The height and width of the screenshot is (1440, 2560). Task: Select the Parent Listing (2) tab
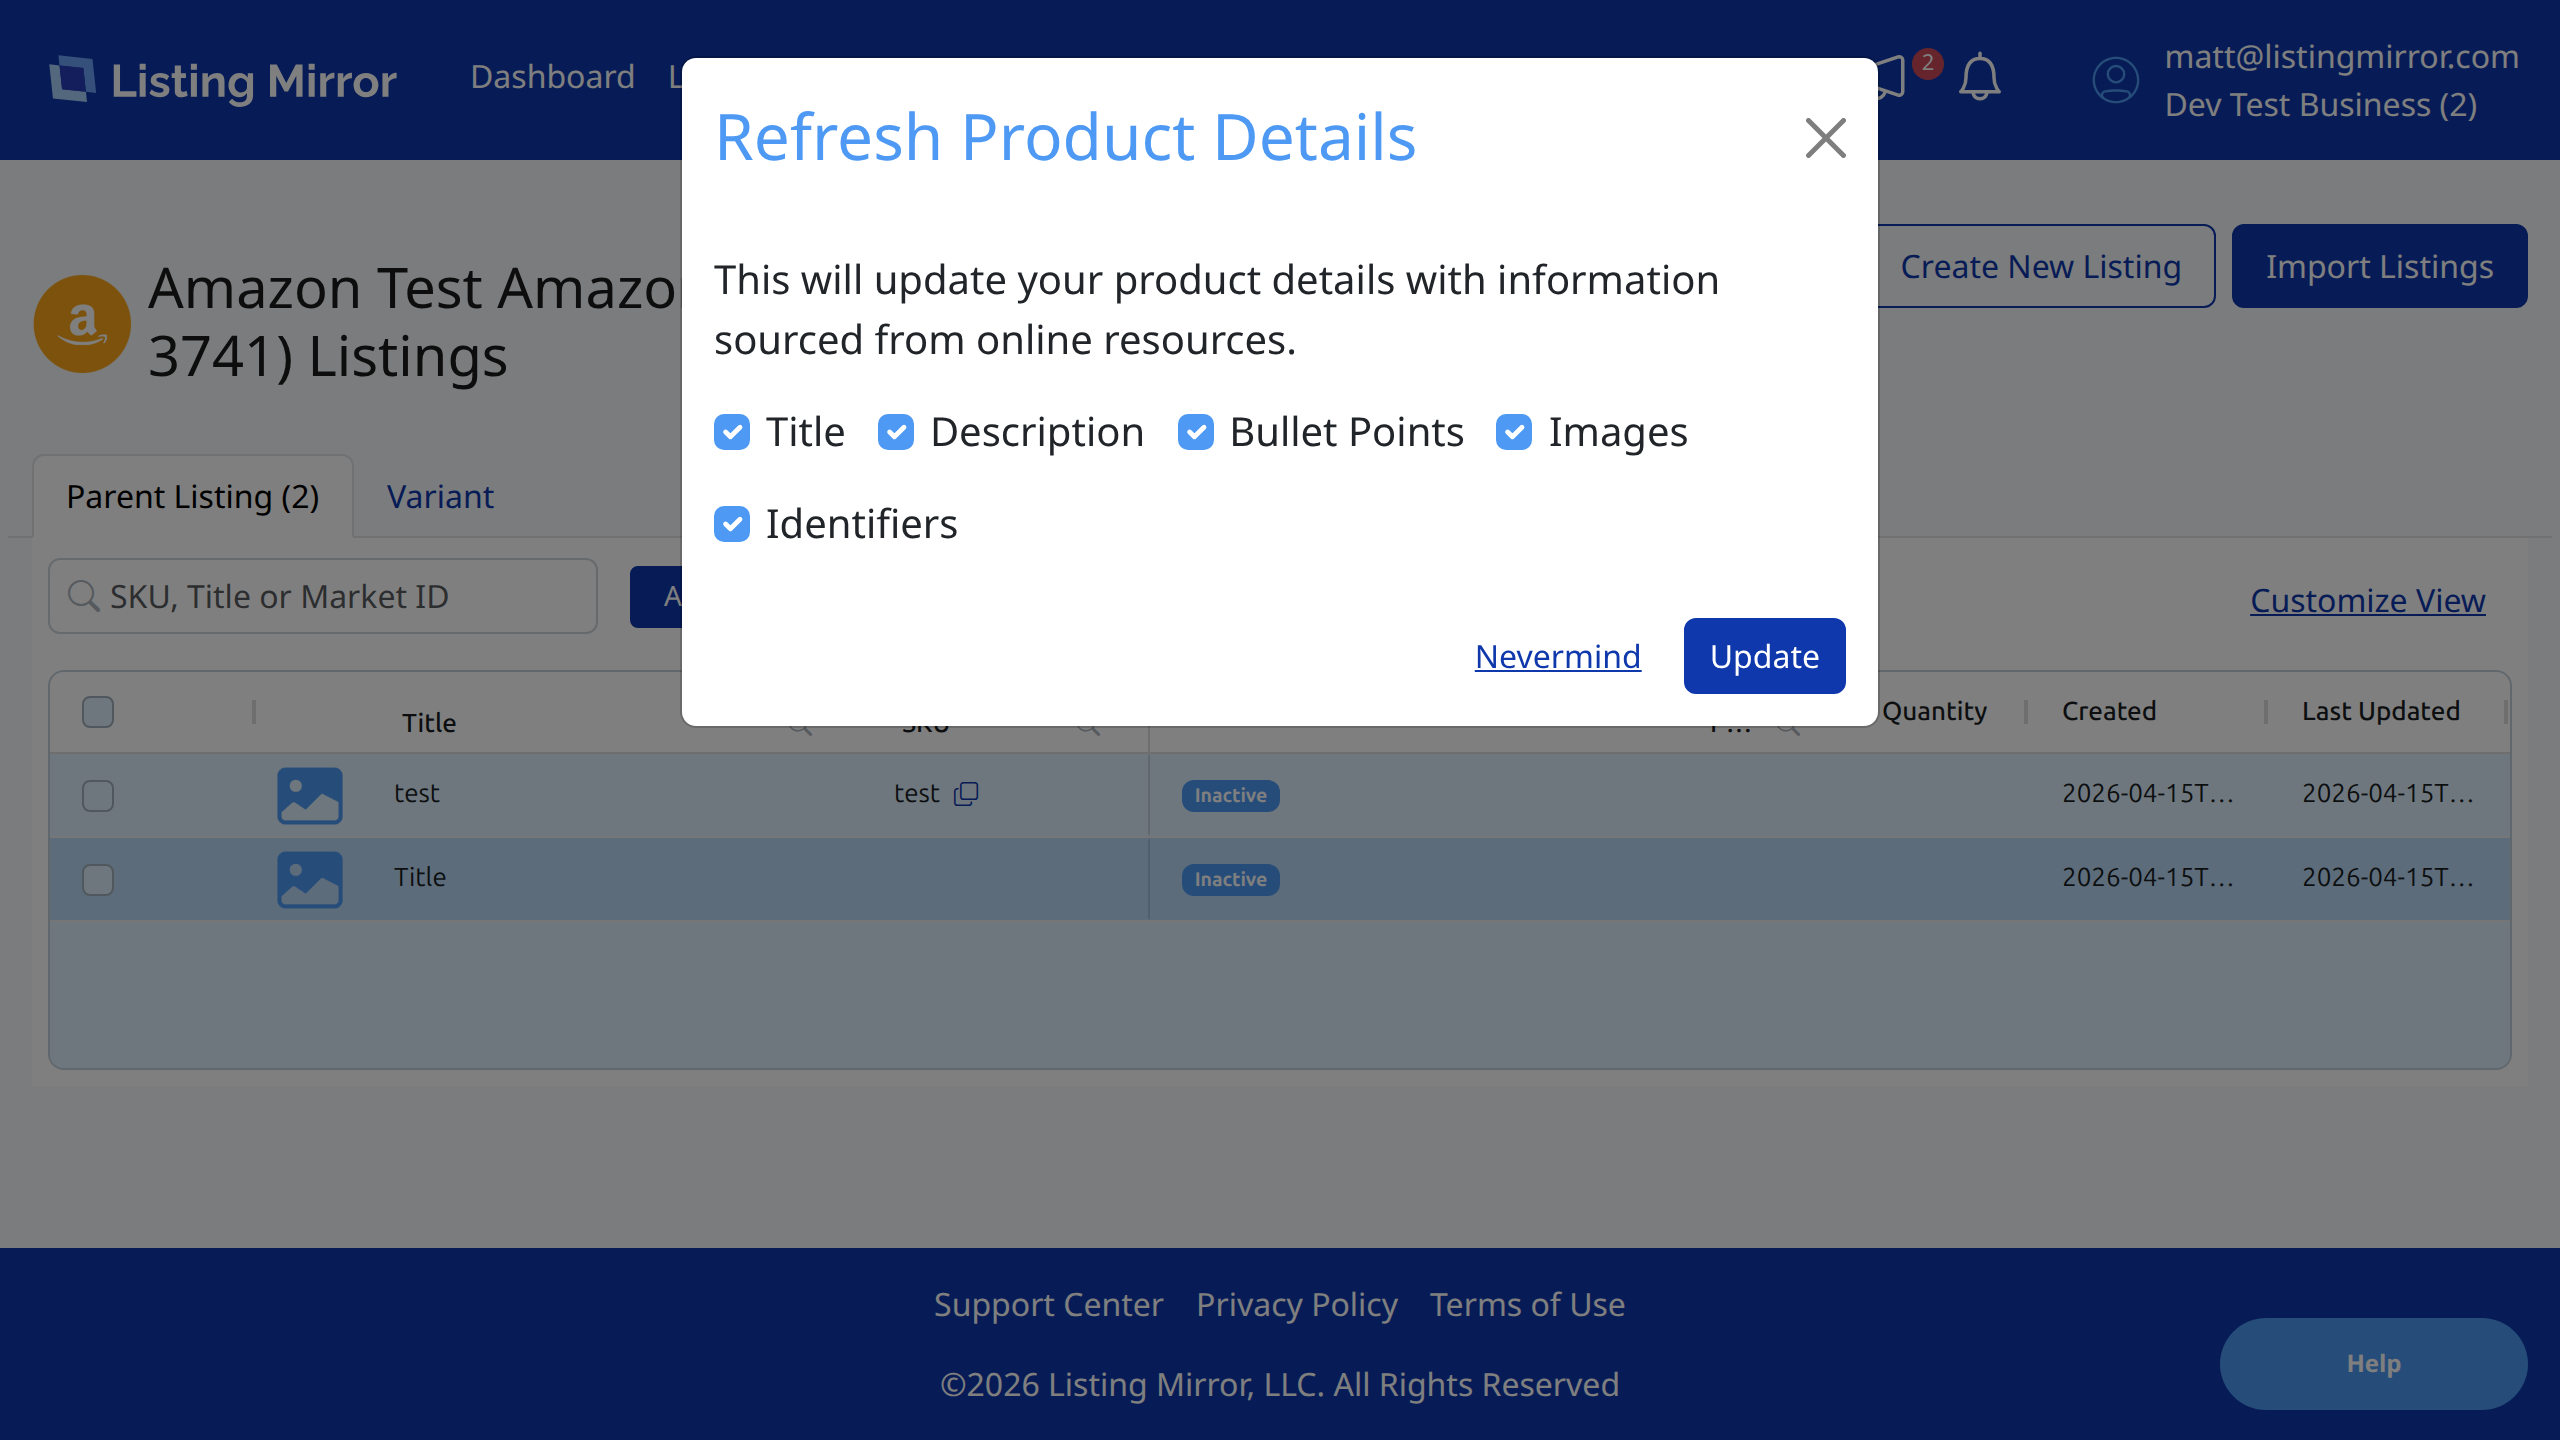(193, 497)
